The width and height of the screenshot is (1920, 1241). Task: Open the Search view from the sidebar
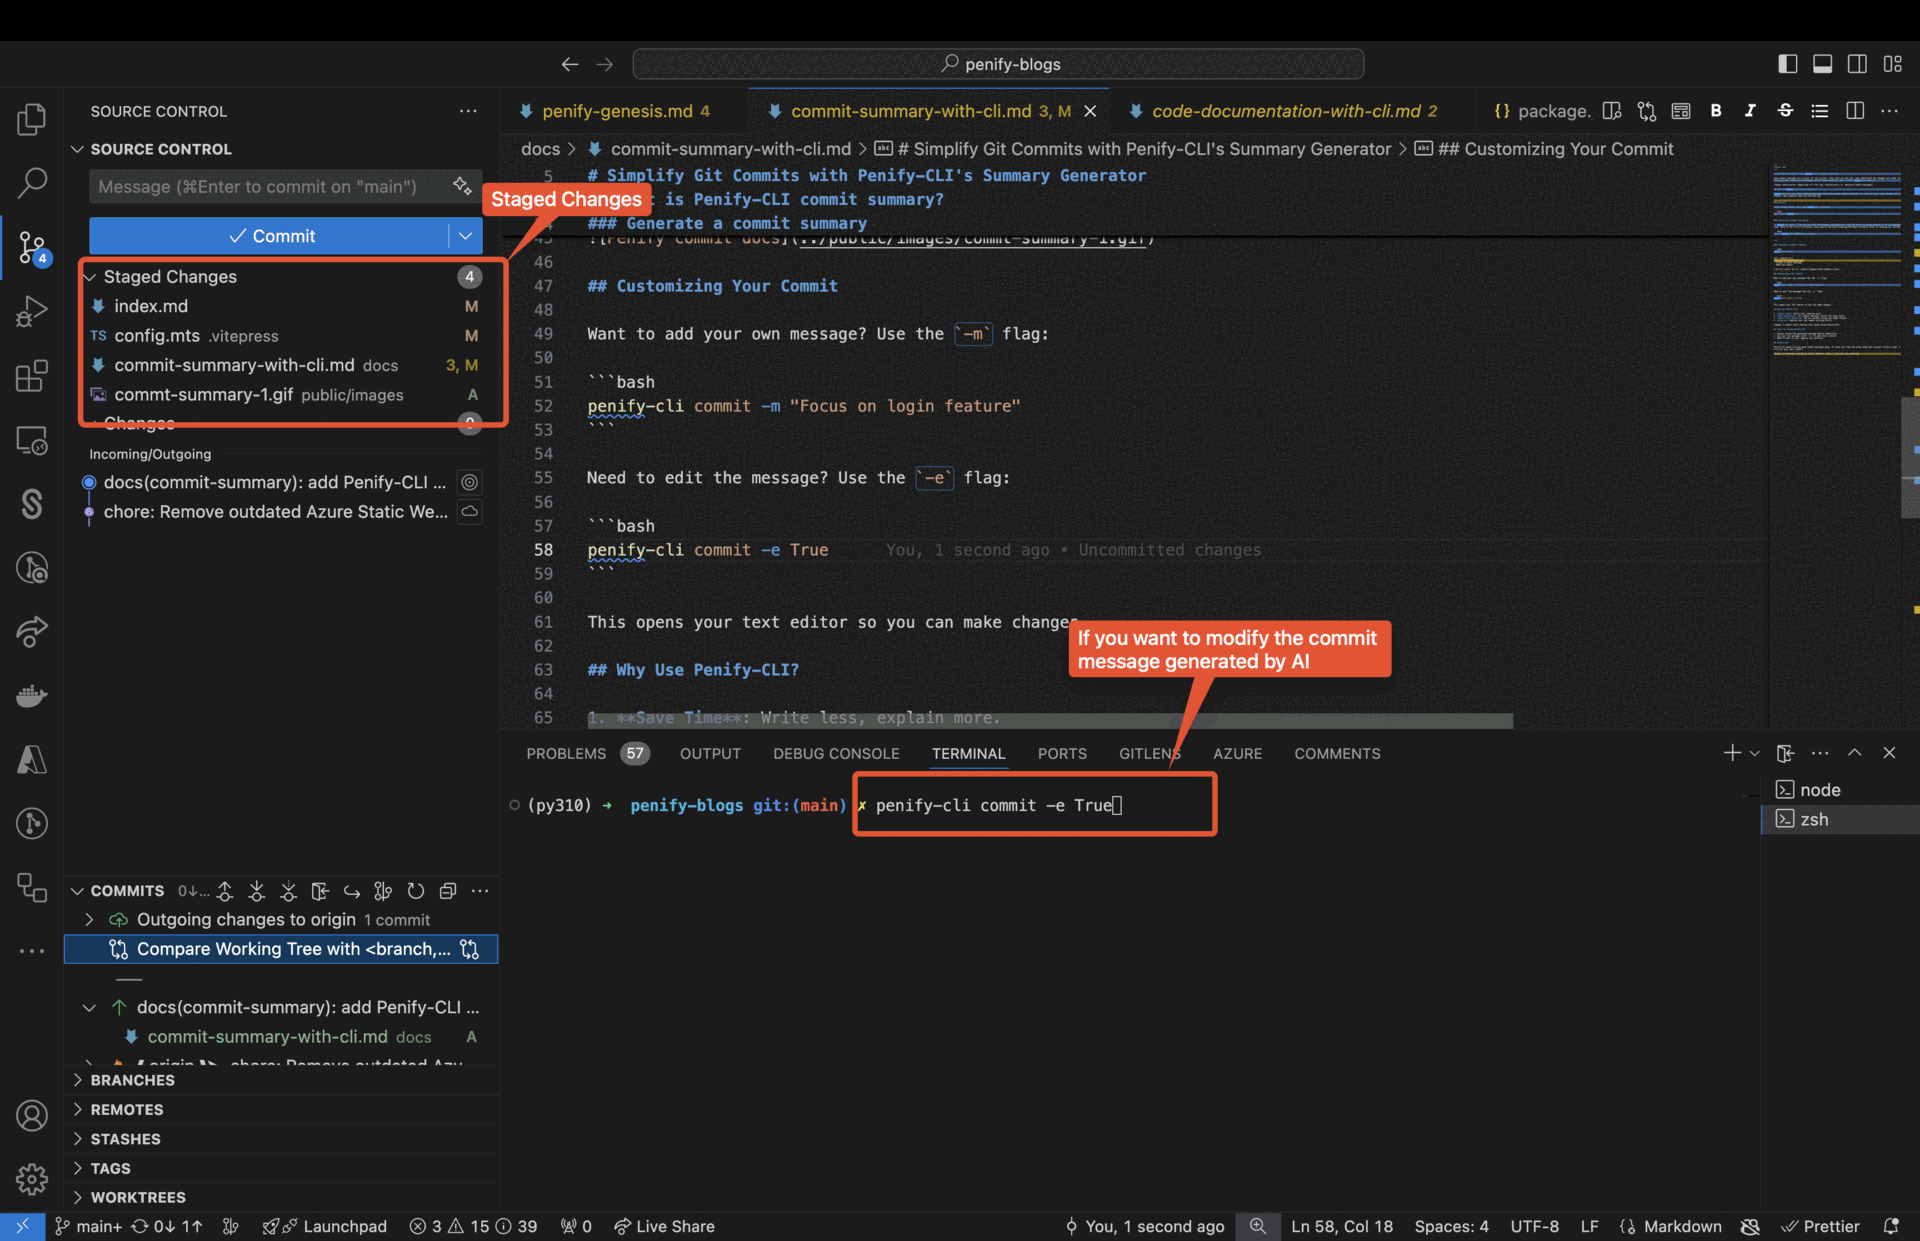click(x=31, y=183)
